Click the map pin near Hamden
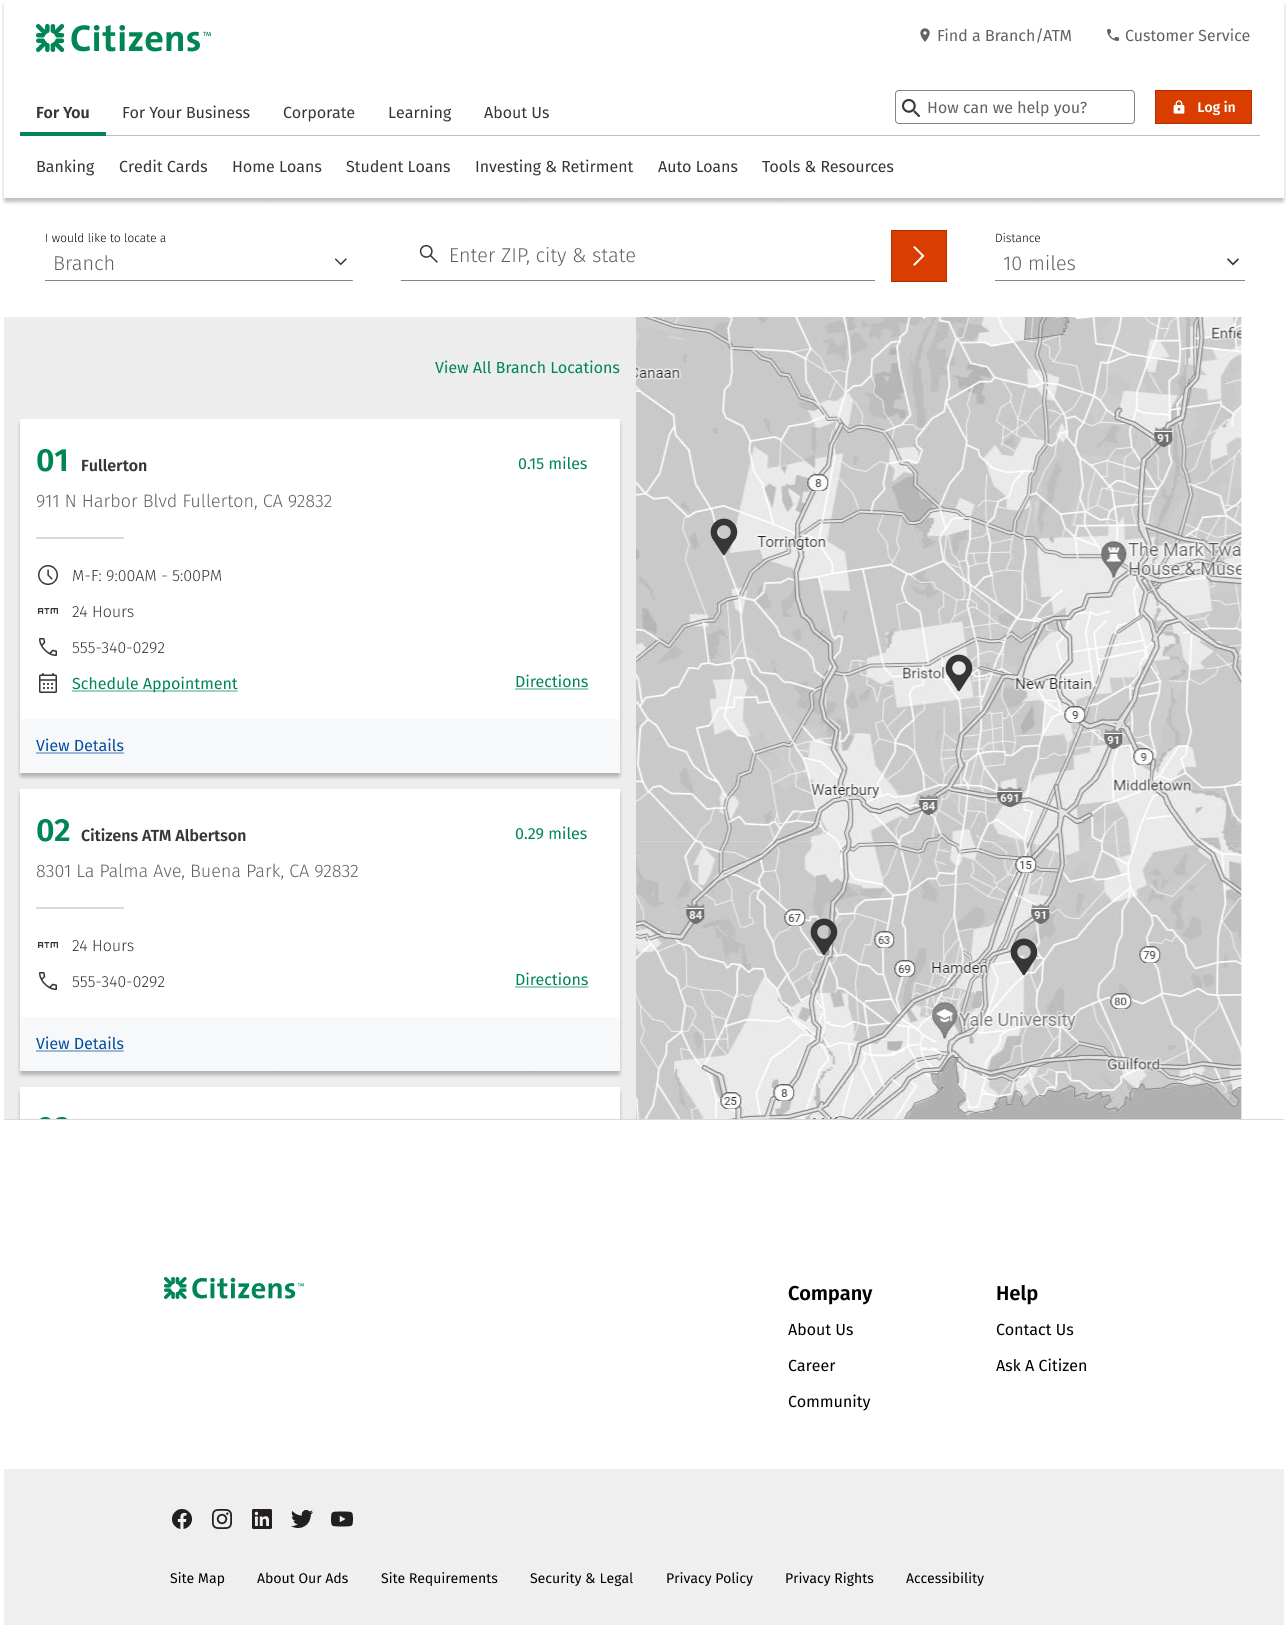 tap(1023, 954)
